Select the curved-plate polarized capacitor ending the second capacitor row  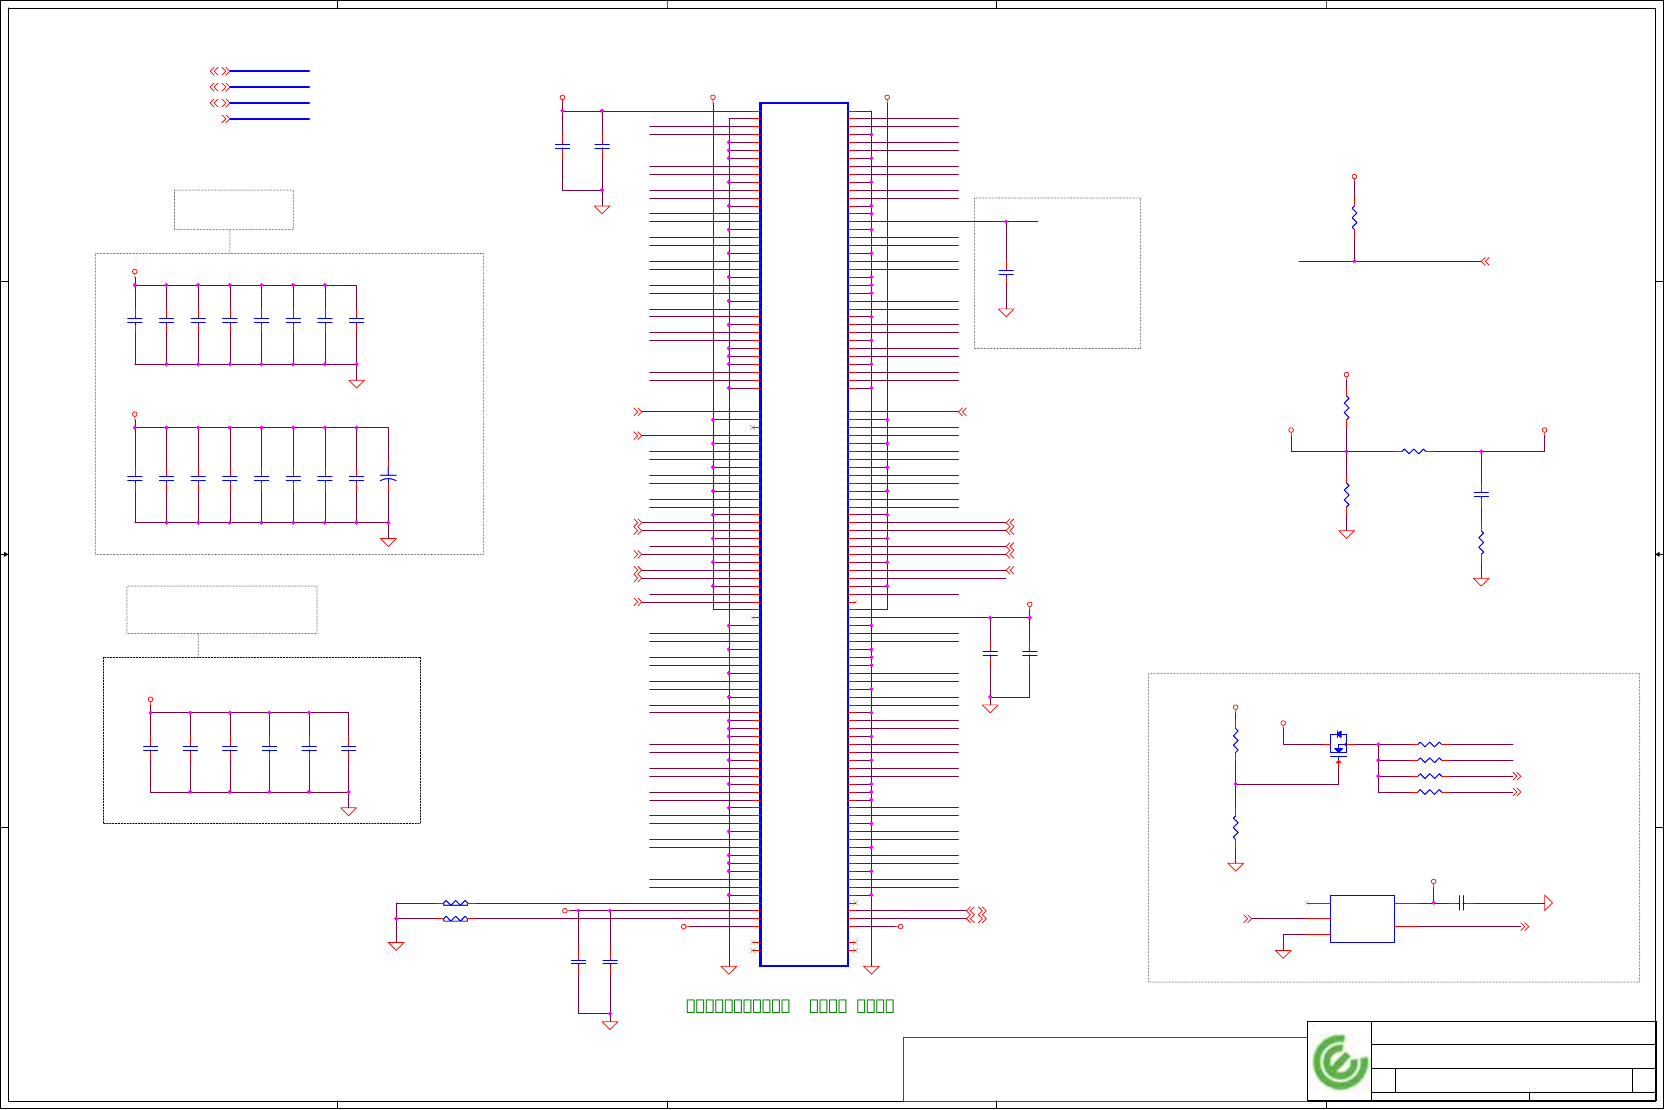coord(388,478)
